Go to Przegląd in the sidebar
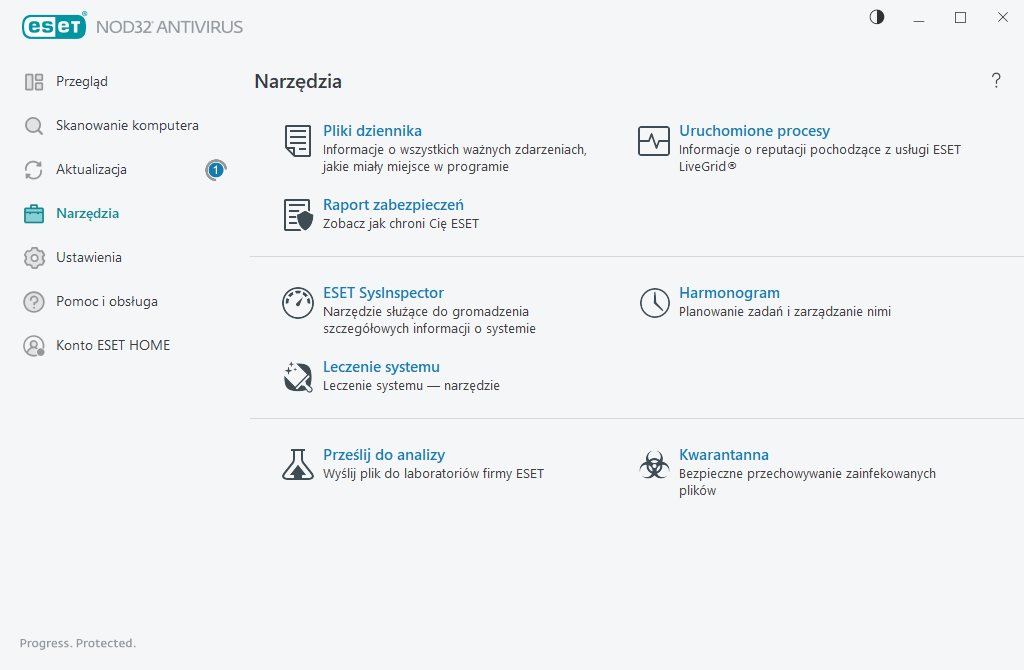The width and height of the screenshot is (1024, 670). [x=82, y=82]
